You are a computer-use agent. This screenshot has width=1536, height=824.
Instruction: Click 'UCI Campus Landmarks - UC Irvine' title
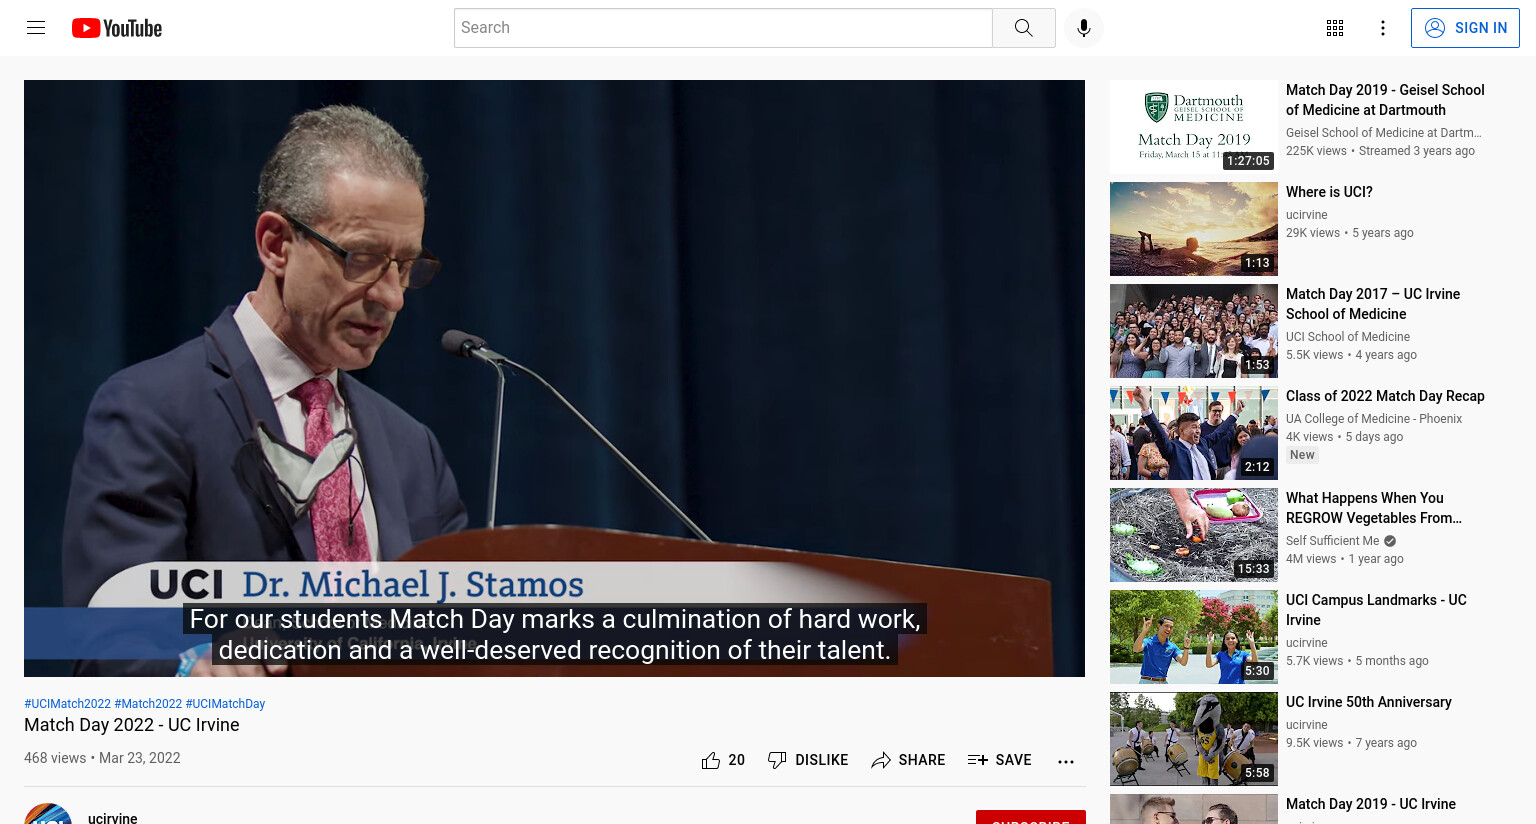(1376, 610)
